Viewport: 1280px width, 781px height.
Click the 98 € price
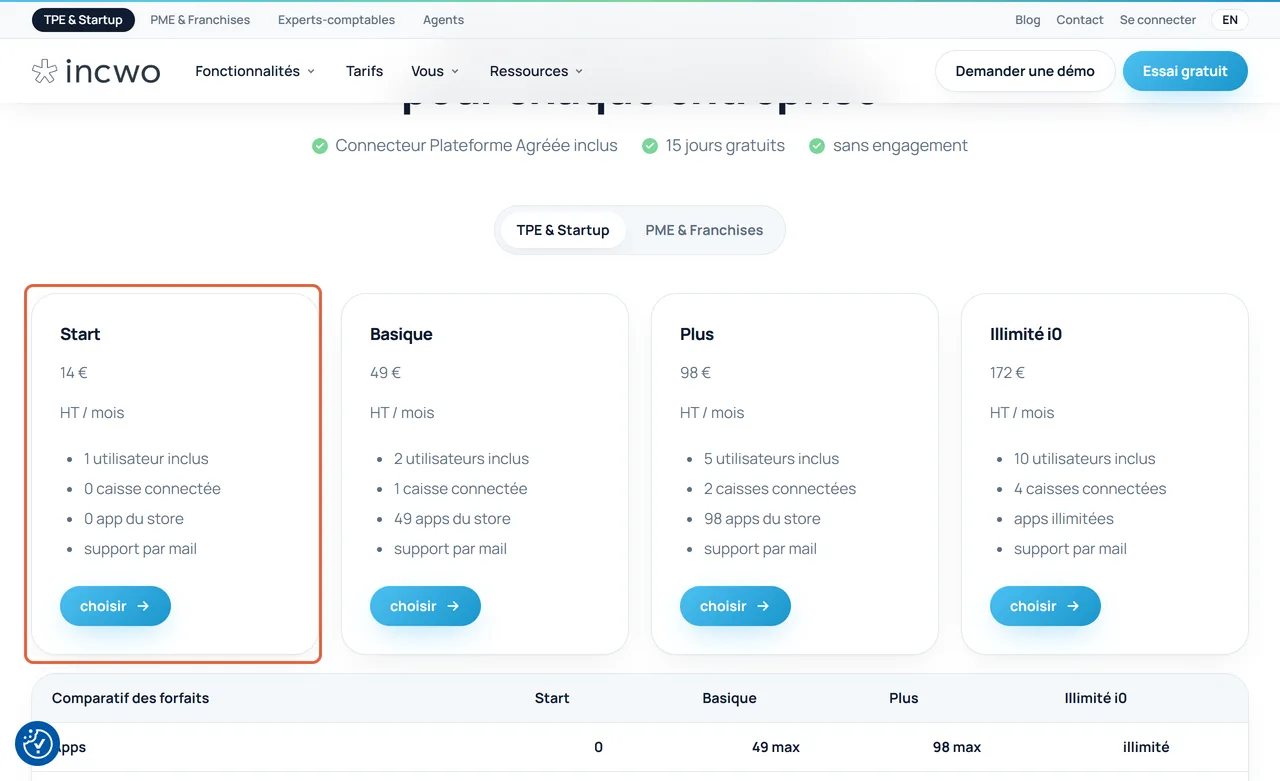tap(695, 373)
